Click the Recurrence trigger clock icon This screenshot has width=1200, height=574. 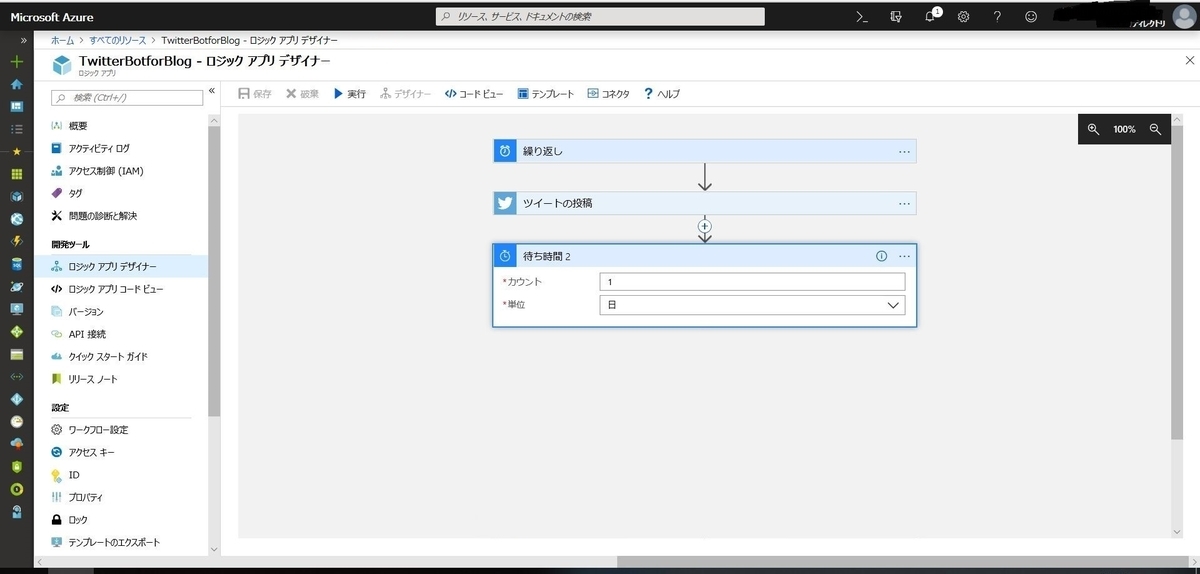pyautogui.click(x=505, y=151)
